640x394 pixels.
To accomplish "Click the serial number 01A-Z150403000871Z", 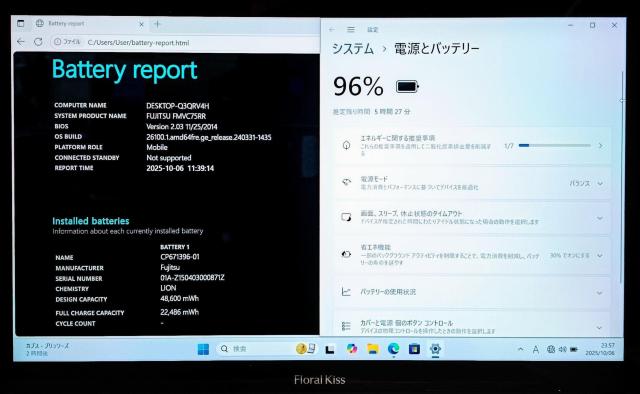I will coord(192,278).
